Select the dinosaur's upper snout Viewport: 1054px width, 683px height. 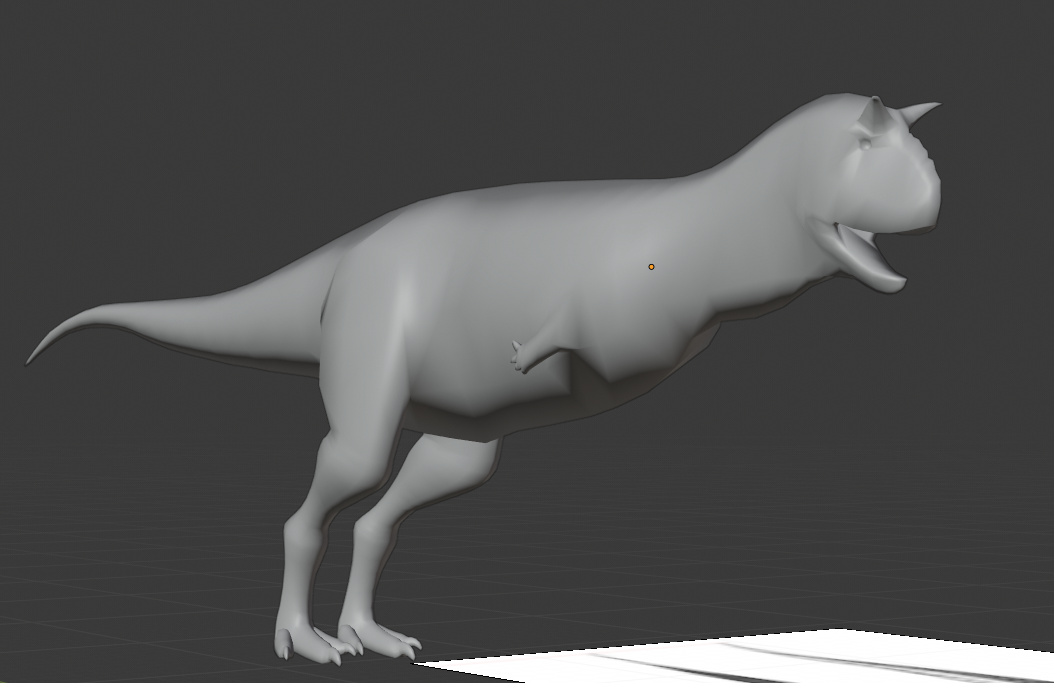912,192
